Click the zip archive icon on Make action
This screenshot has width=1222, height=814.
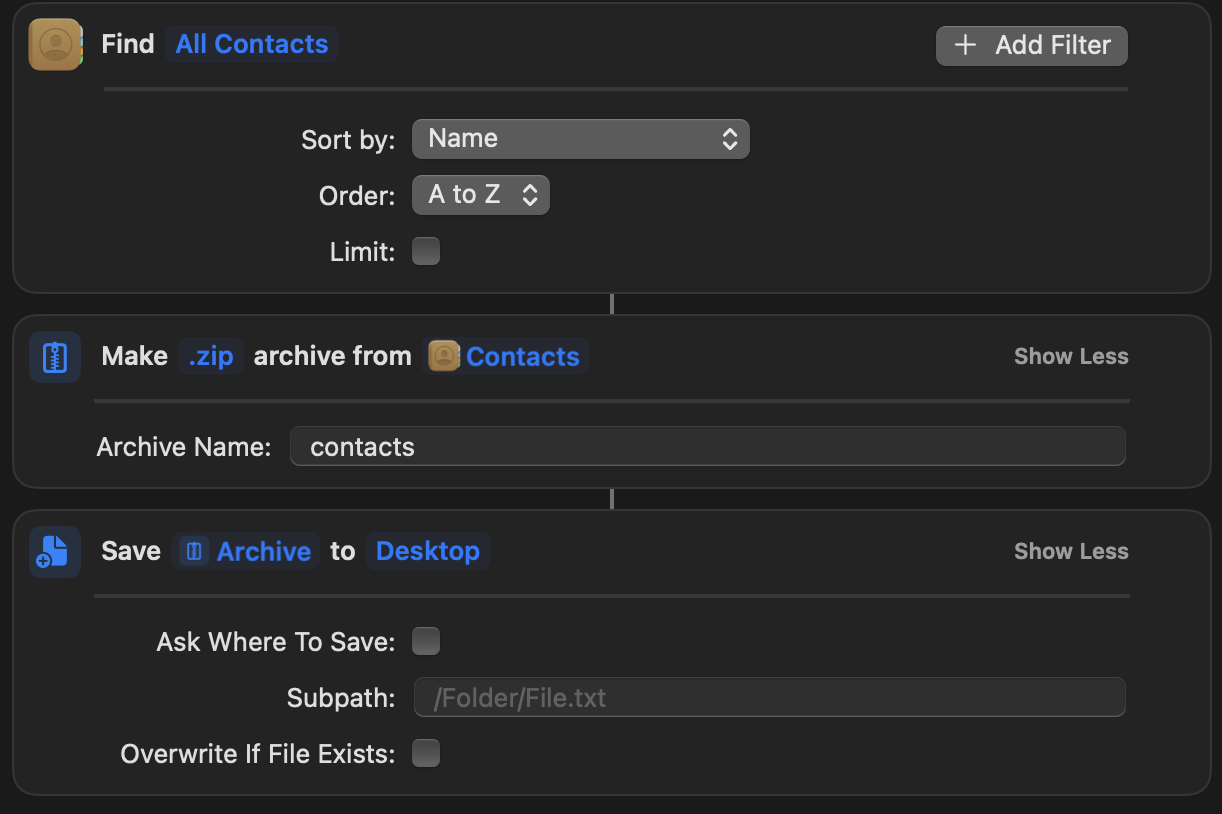(x=55, y=356)
